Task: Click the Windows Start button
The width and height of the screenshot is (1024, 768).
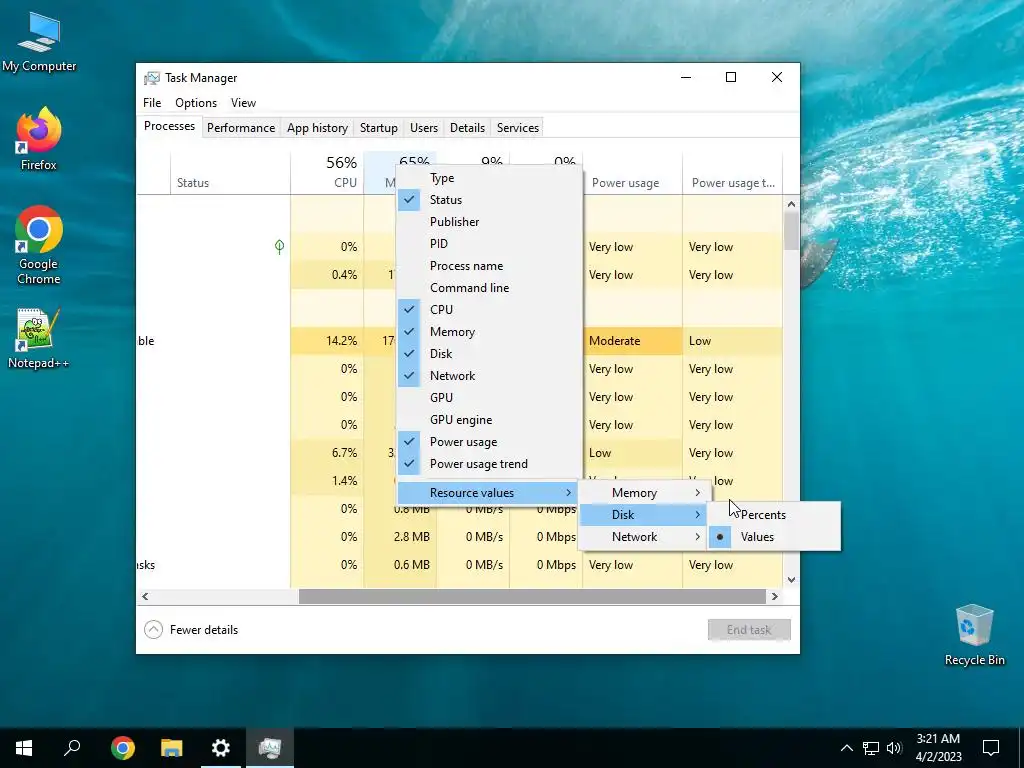Action: click(x=24, y=748)
